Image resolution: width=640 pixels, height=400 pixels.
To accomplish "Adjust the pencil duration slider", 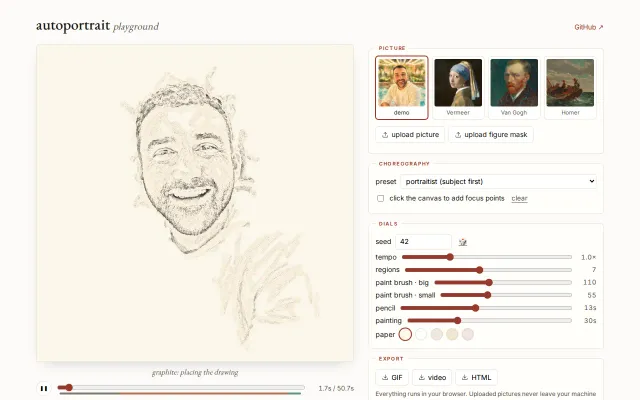I will pos(486,308).
